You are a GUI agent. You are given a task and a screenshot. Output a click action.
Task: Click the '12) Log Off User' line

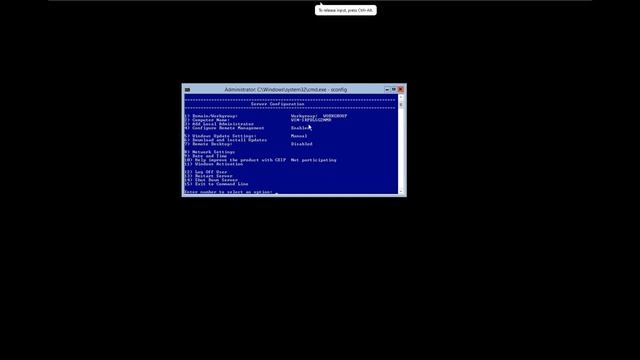(x=205, y=172)
